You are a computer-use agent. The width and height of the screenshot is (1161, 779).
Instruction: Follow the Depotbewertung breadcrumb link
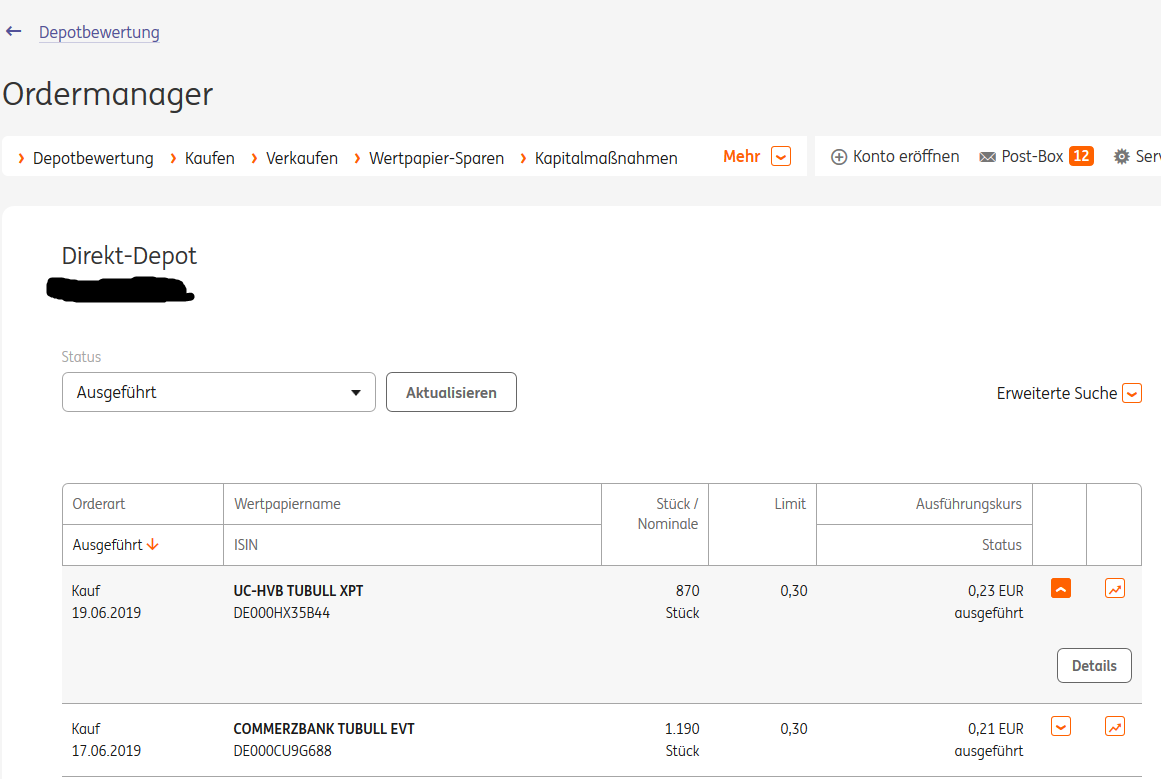(x=99, y=32)
